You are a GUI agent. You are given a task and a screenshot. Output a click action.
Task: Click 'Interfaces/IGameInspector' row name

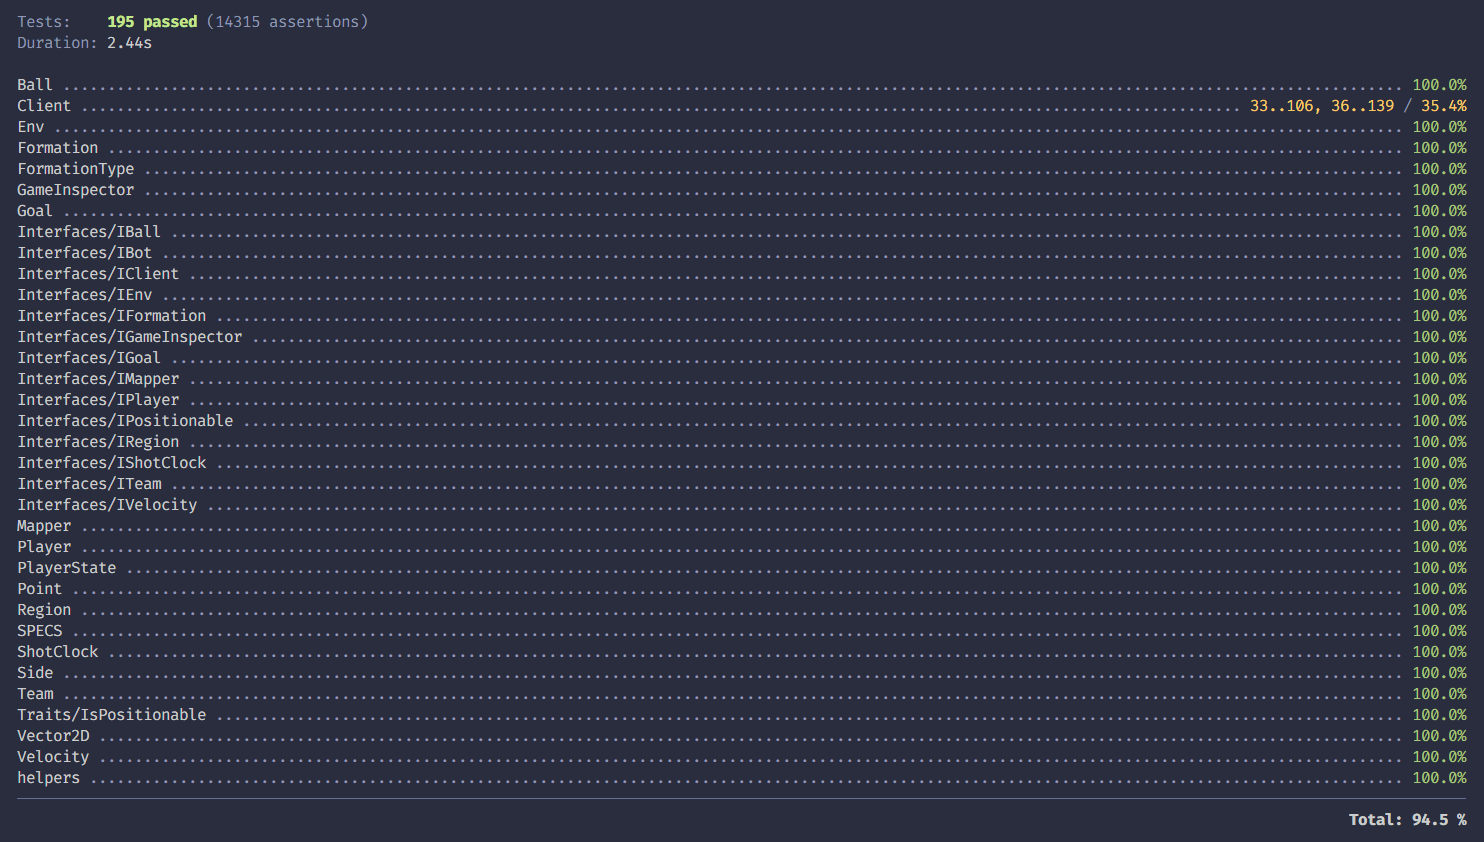(130, 337)
